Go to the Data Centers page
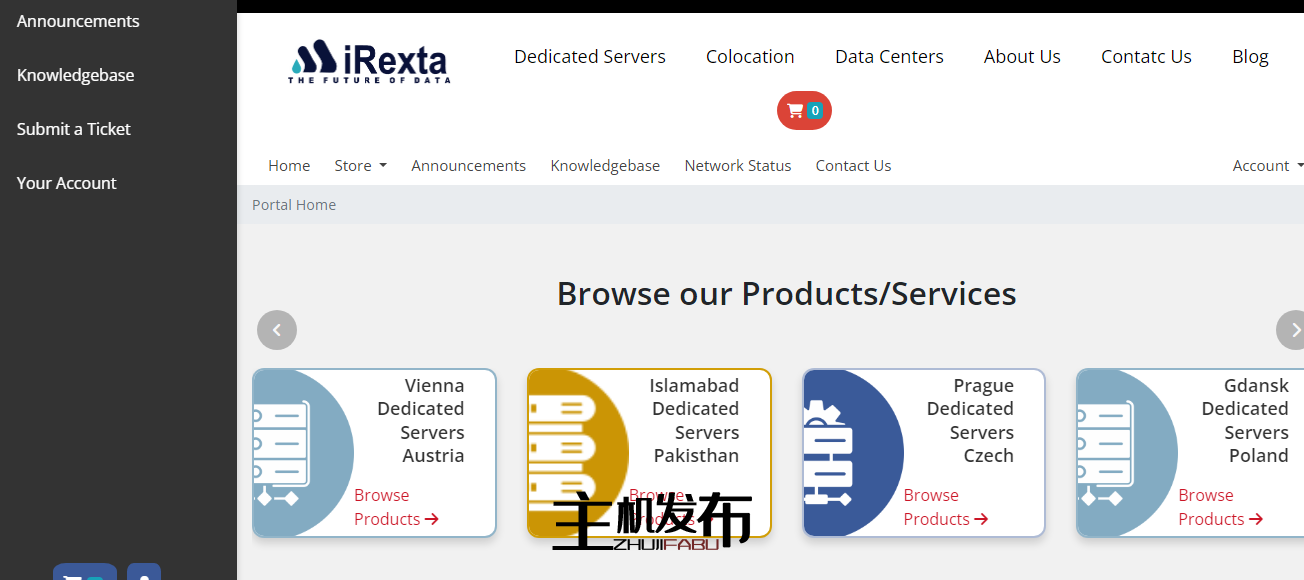The width and height of the screenshot is (1304, 580). pyautogui.click(x=889, y=57)
